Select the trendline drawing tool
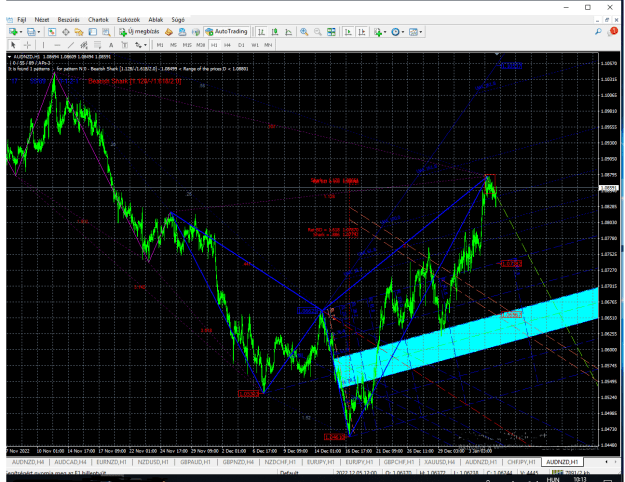625x482 pixels. 71,45
